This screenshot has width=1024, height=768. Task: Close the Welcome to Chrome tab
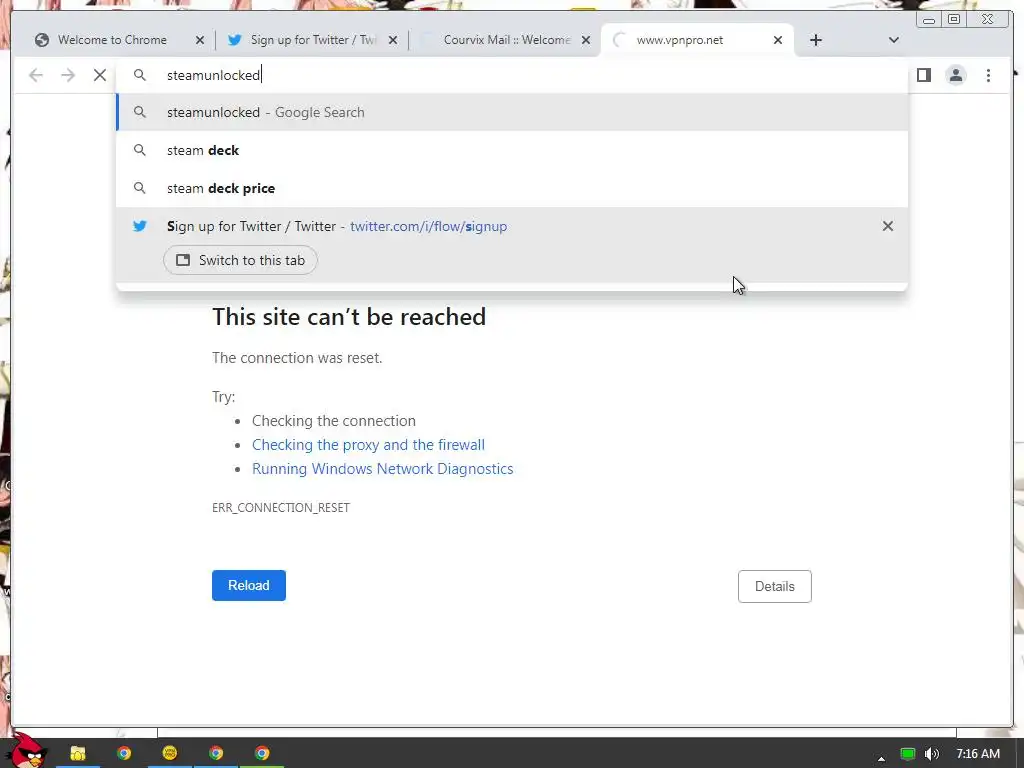coord(200,40)
